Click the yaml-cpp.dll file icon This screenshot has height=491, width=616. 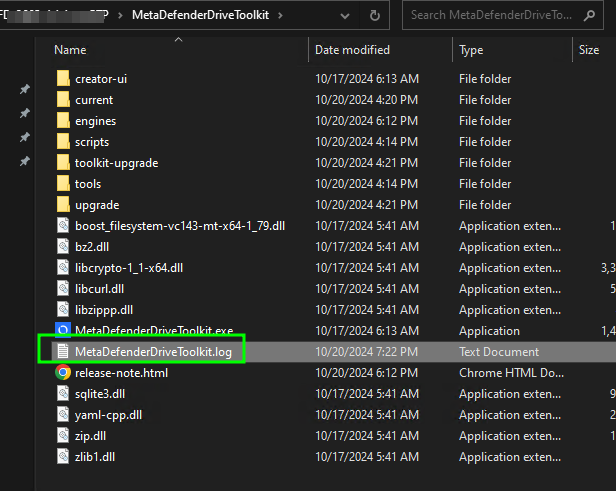[x=63, y=415]
